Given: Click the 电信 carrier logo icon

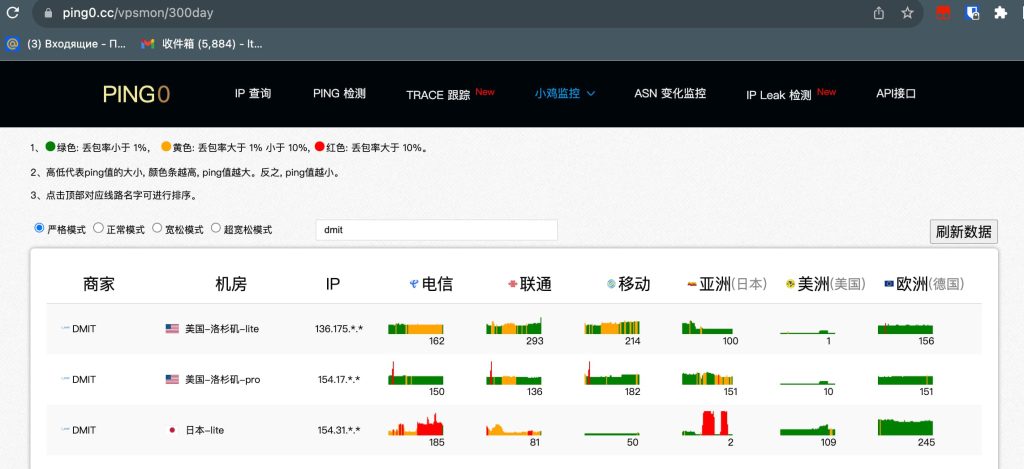Looking at the screenshot, I should (x=414, y=284).
